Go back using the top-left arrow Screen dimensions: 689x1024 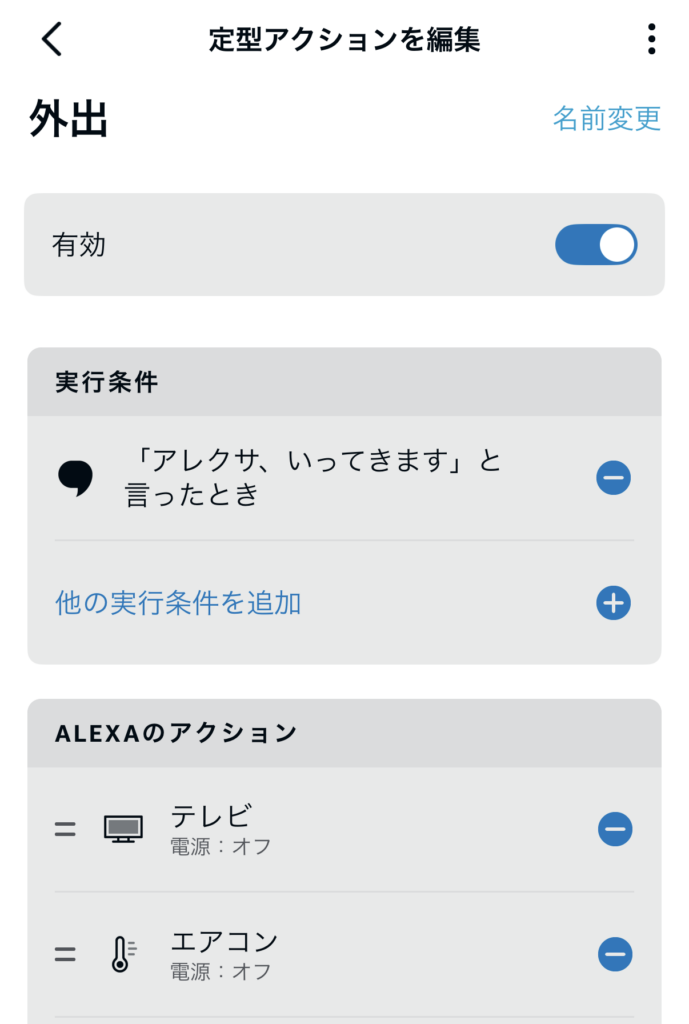52,39
